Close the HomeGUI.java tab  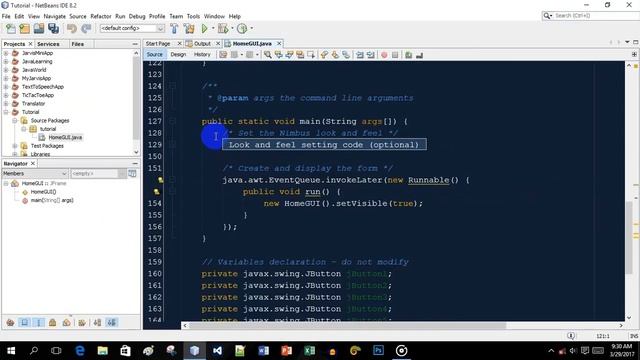(279, 44)
